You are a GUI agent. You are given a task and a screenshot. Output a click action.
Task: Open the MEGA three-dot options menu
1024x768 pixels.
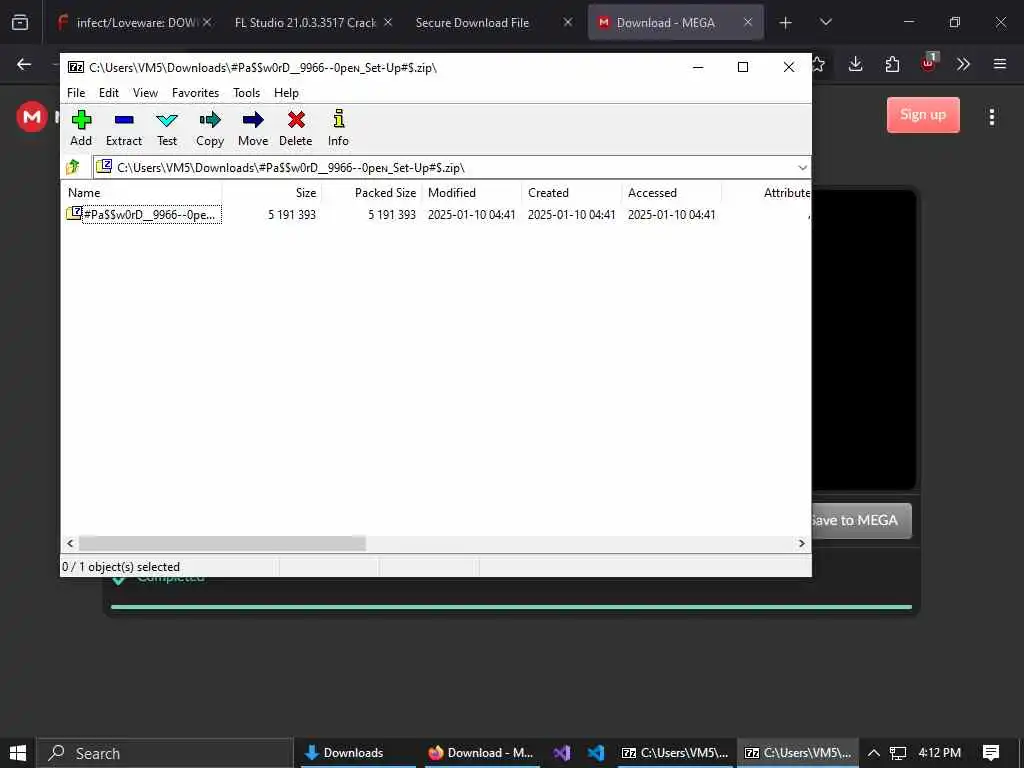point(992,117)
